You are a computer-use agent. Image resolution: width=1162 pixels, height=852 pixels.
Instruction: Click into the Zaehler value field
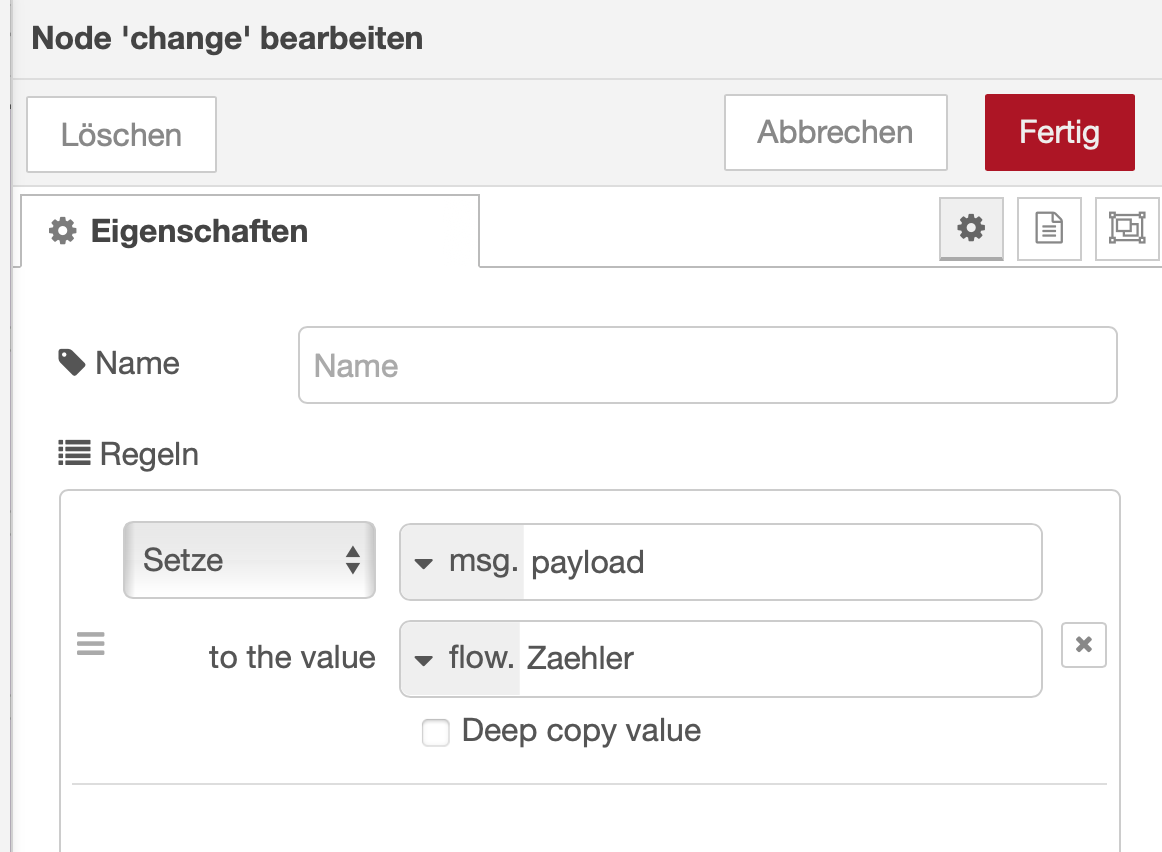pyautogui.click(x=780, y=658)
